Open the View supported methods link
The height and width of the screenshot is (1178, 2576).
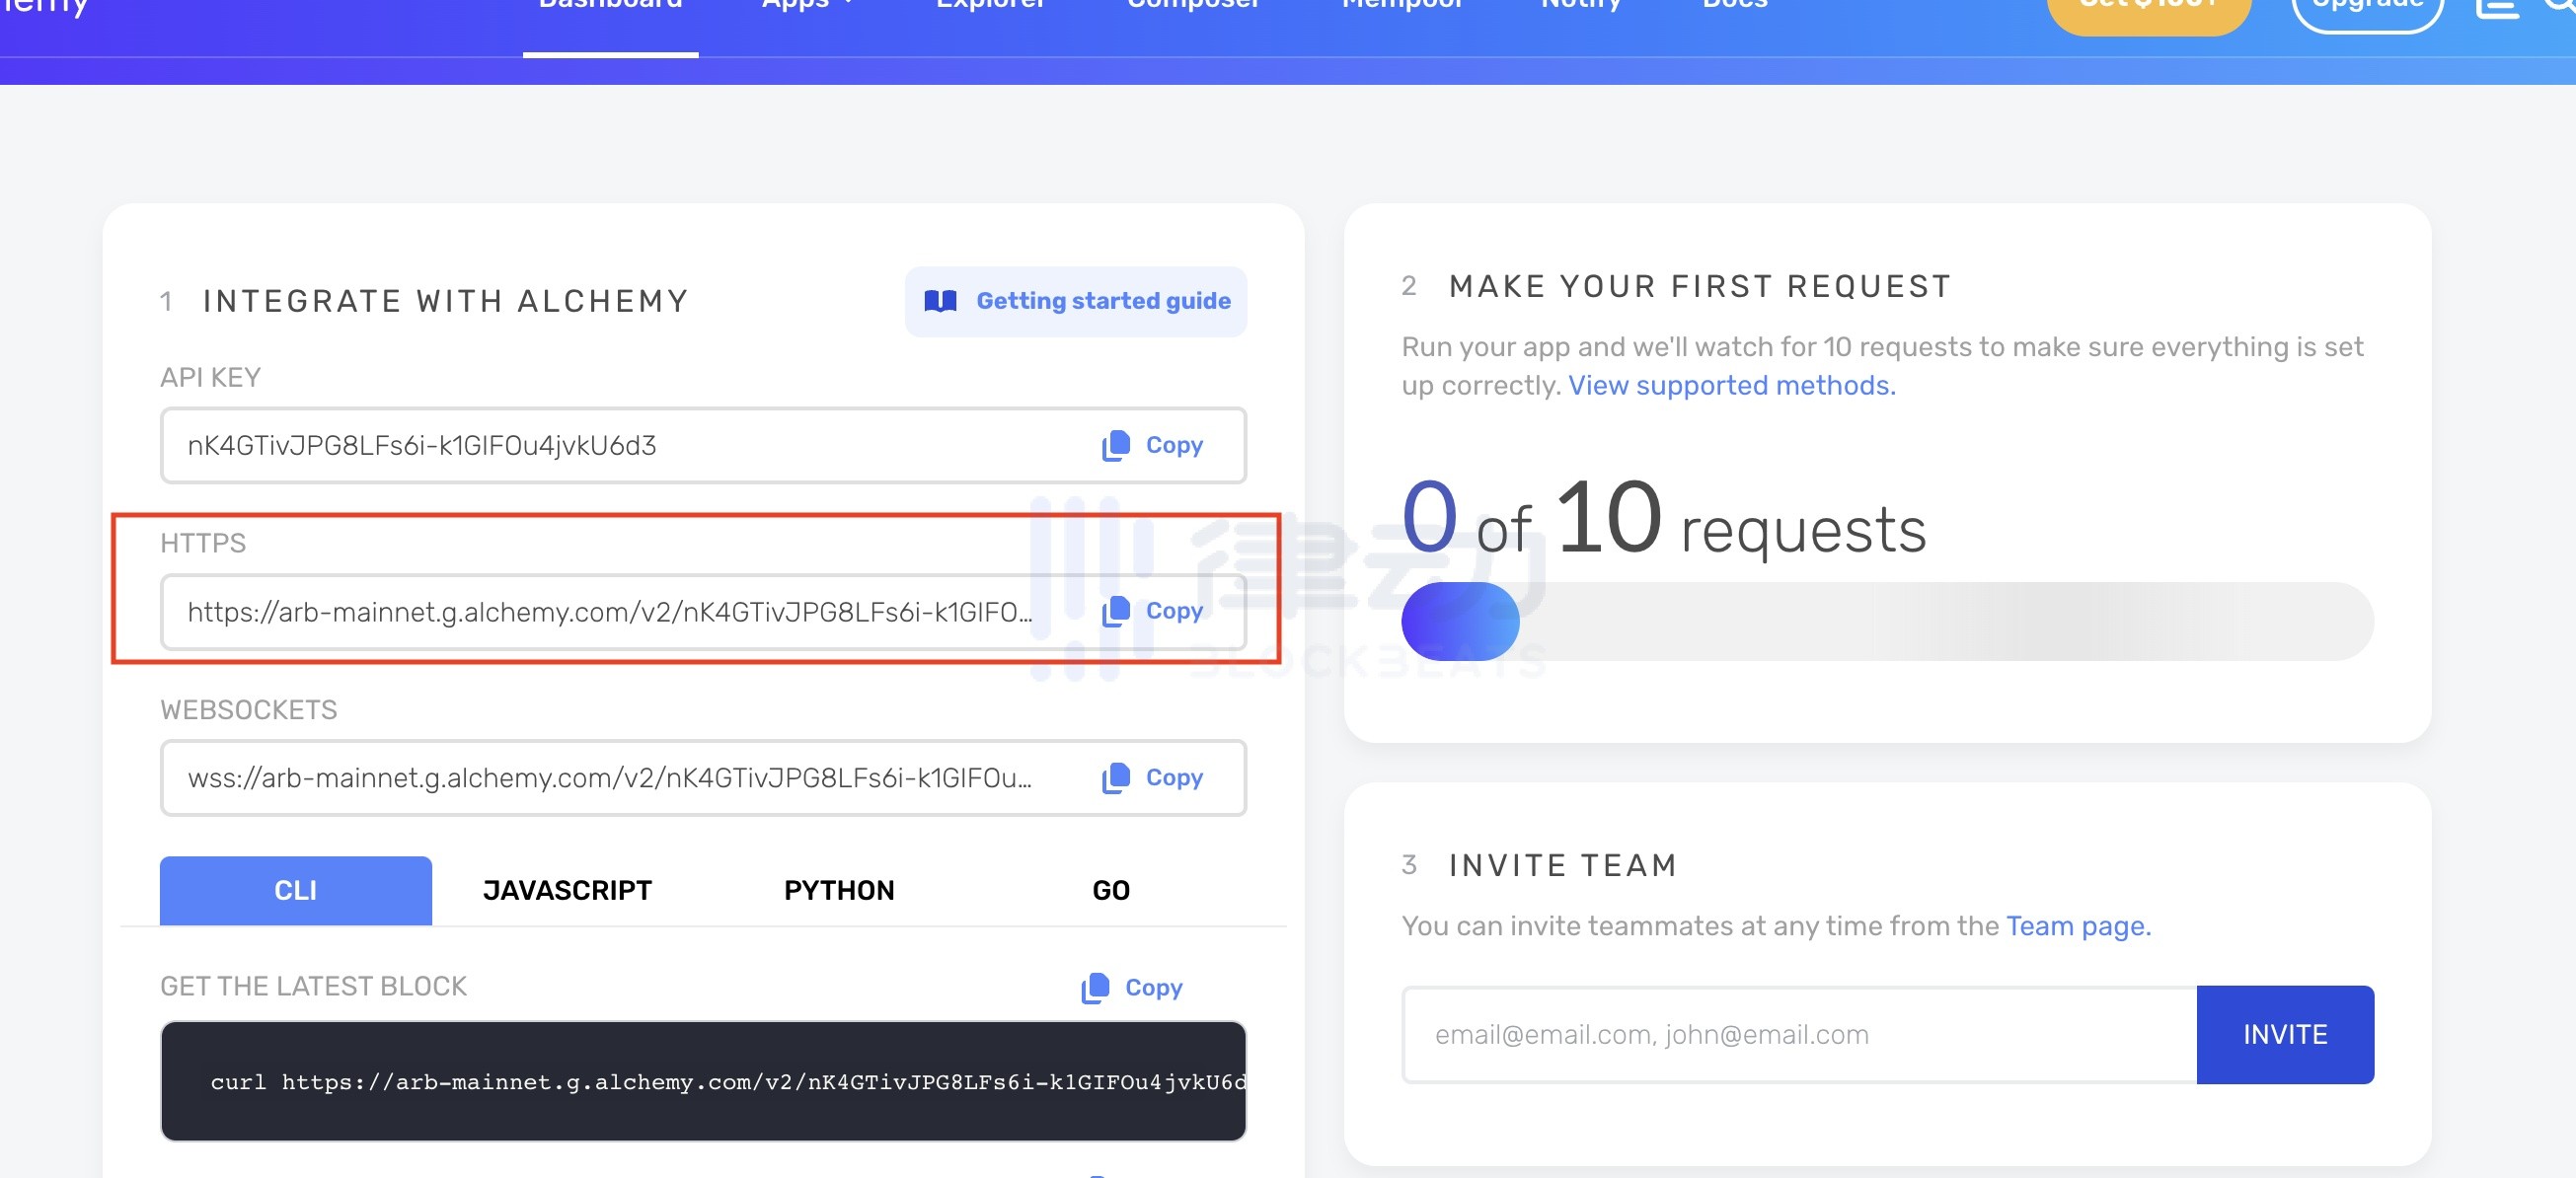click(x=1731, y=385)
